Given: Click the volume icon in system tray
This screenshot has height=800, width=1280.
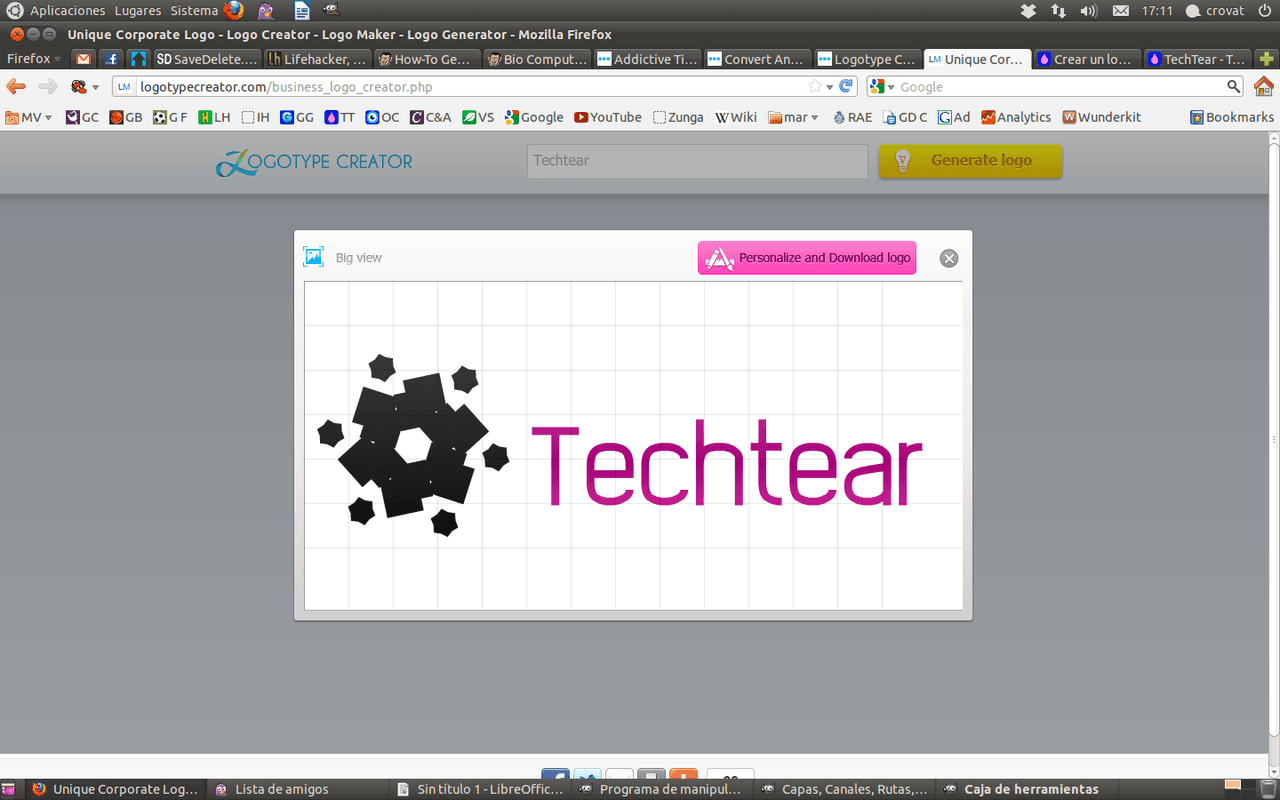Looking at the screenshot, I should [1089, 11].
